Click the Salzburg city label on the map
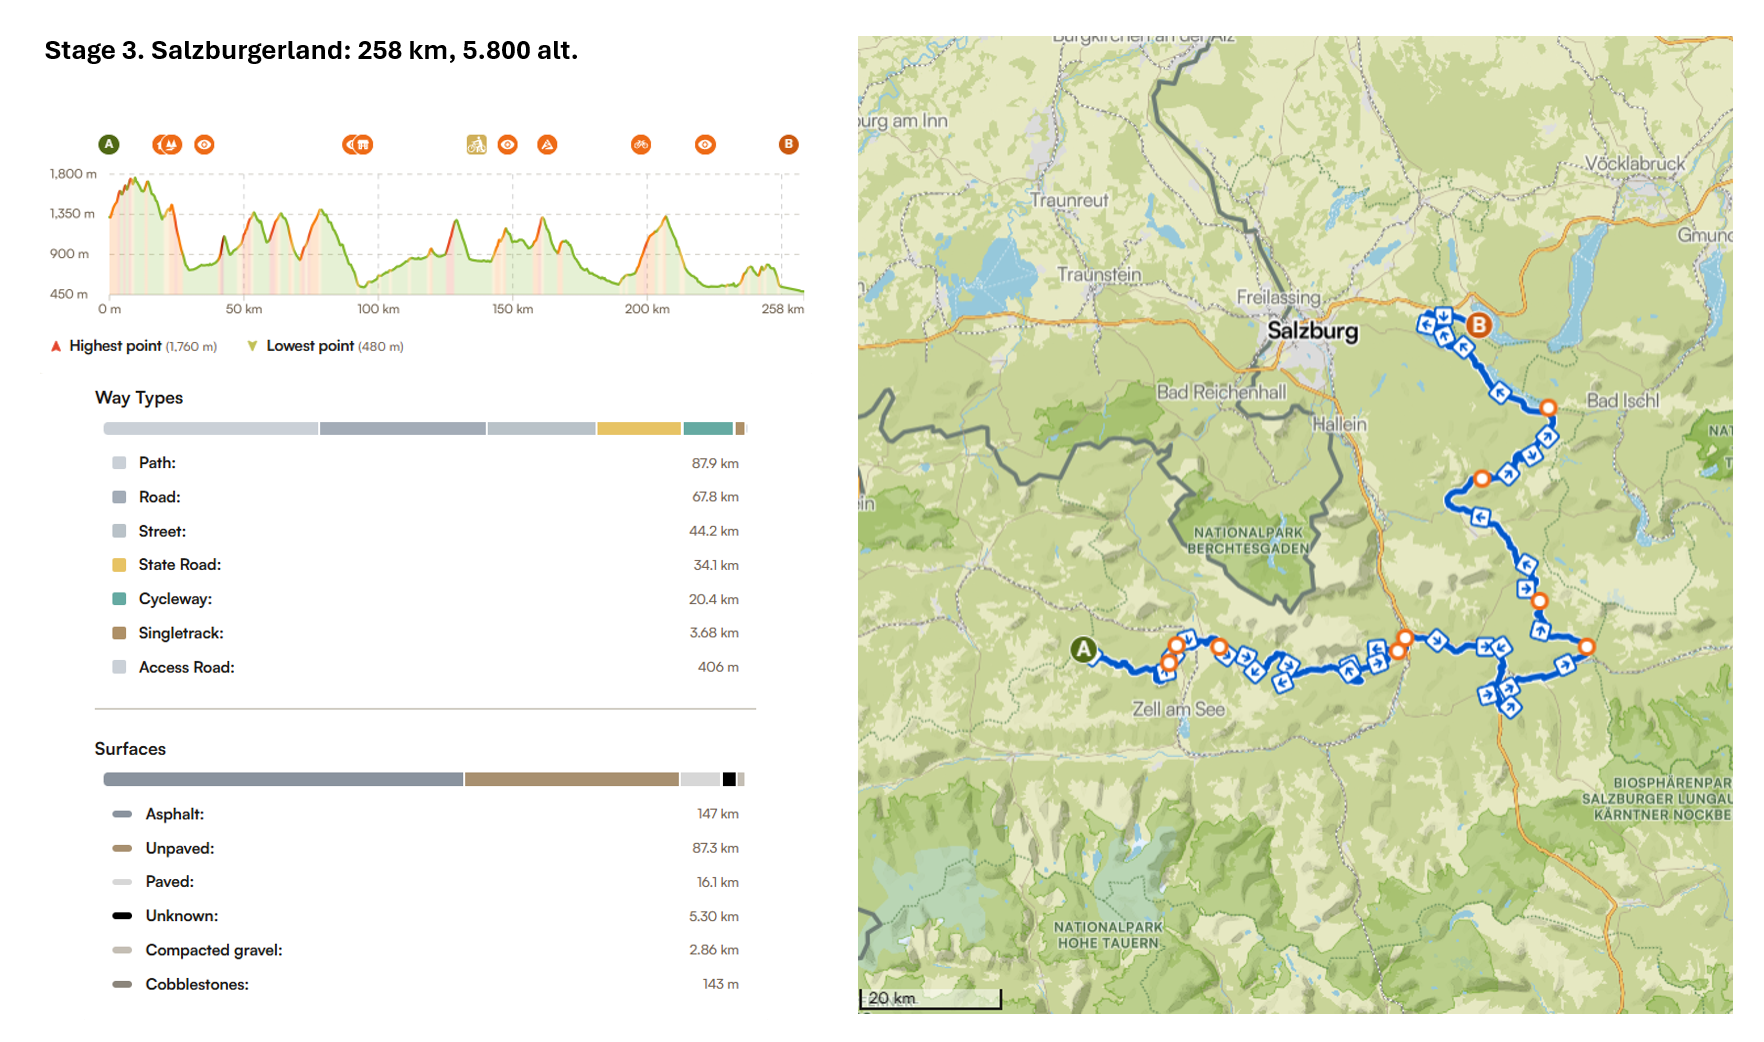This screenshot has width=1764, height=1042. [1312, 331]
